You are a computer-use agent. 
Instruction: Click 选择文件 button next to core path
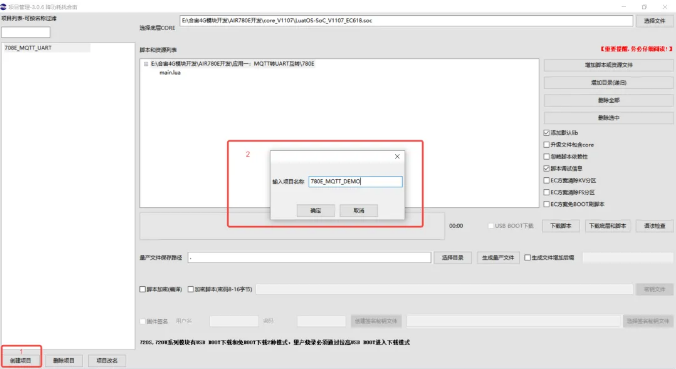(654, 21)
